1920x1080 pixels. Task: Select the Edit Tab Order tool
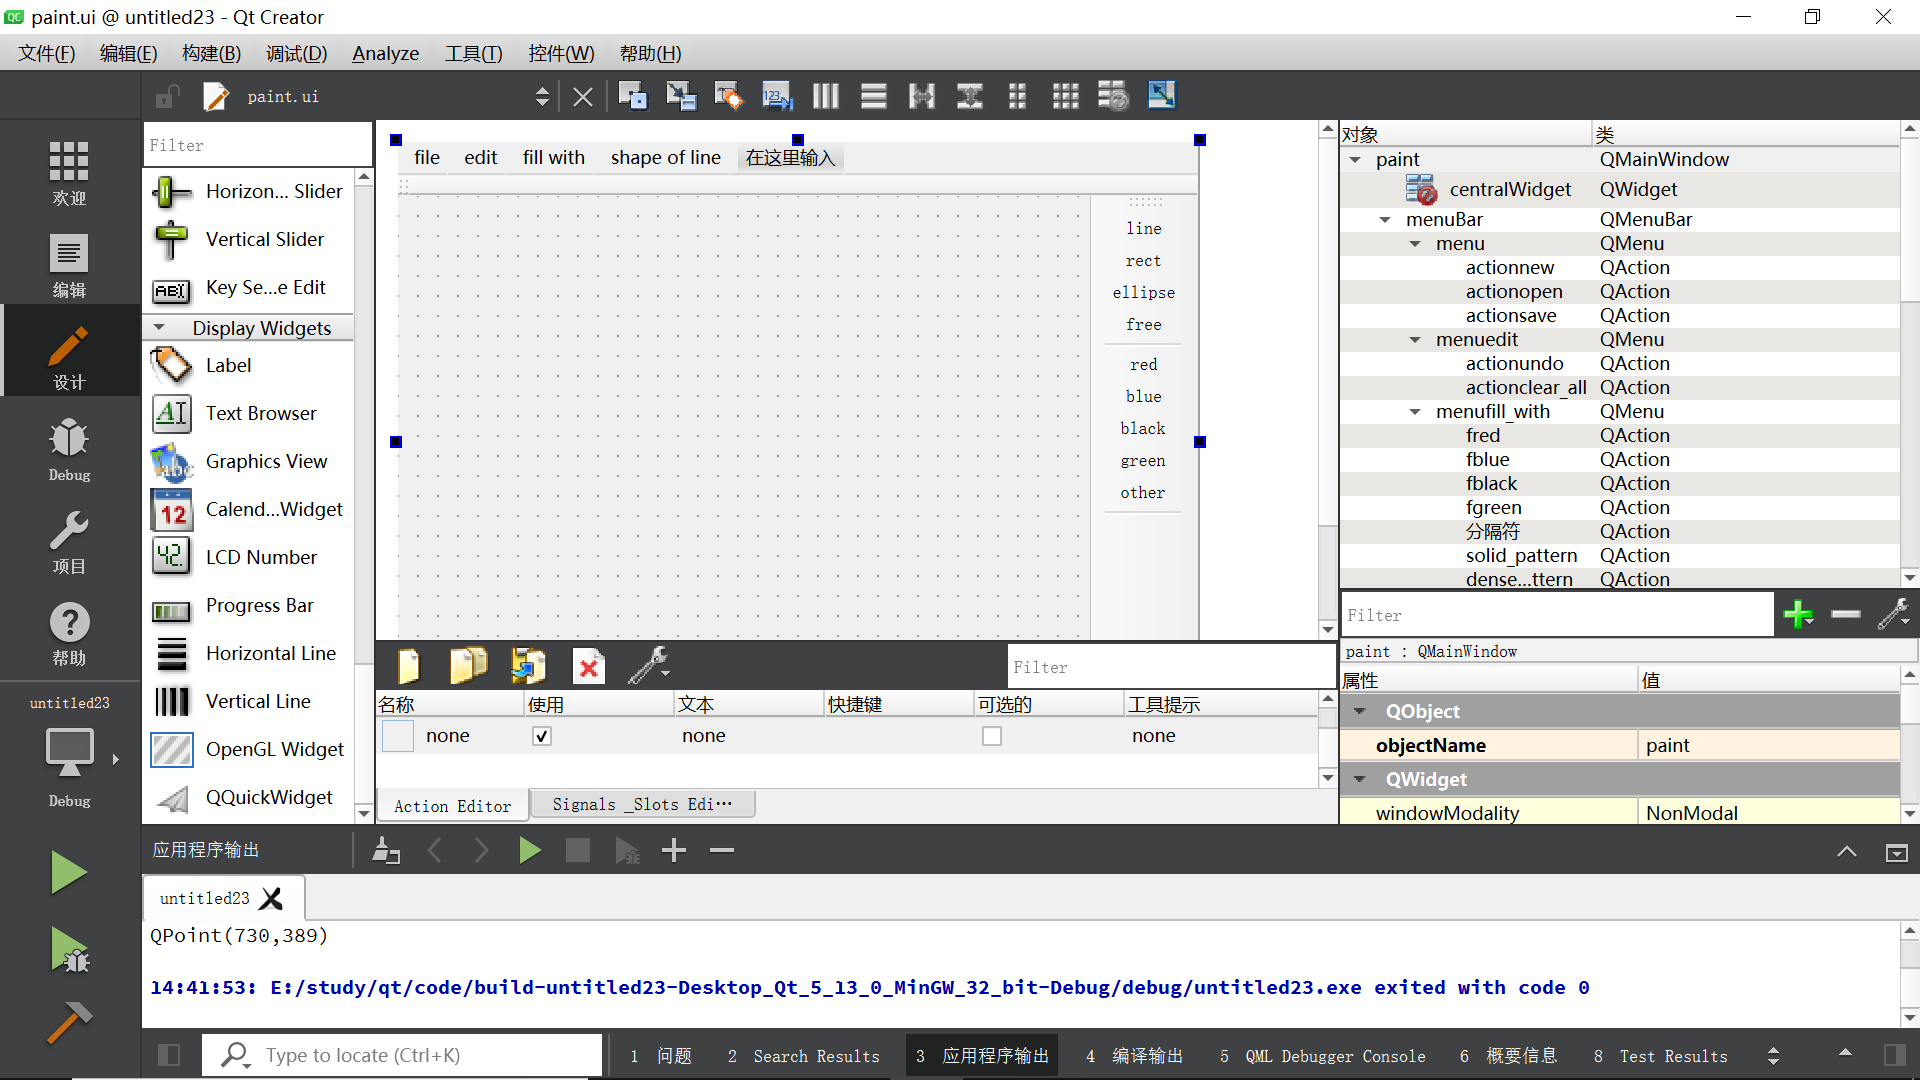pos(777,95)
